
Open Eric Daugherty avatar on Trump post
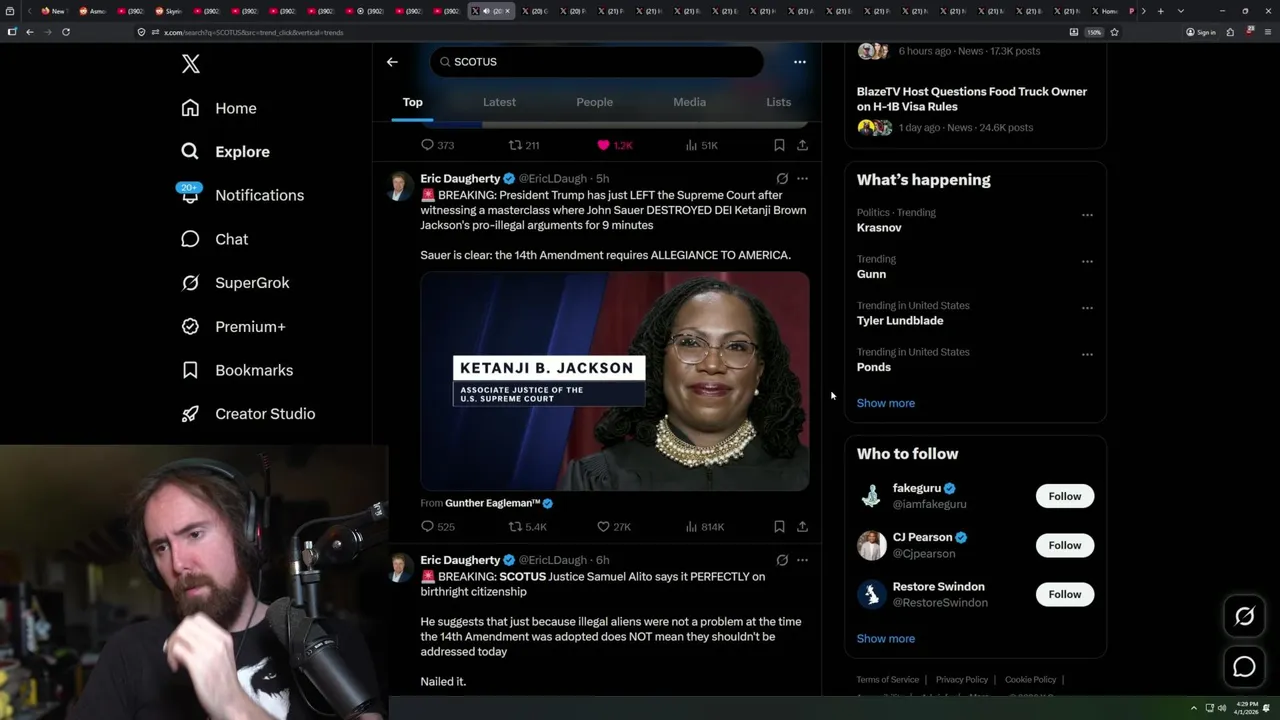coord(399,186)
